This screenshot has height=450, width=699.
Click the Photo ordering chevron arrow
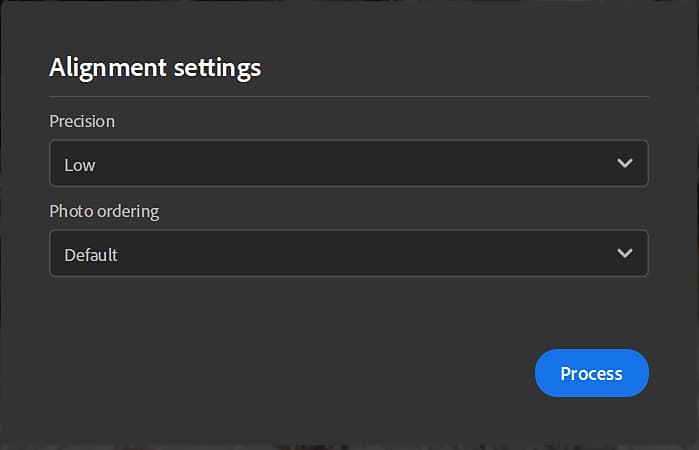pyautogui.click(x=625, y=253)
